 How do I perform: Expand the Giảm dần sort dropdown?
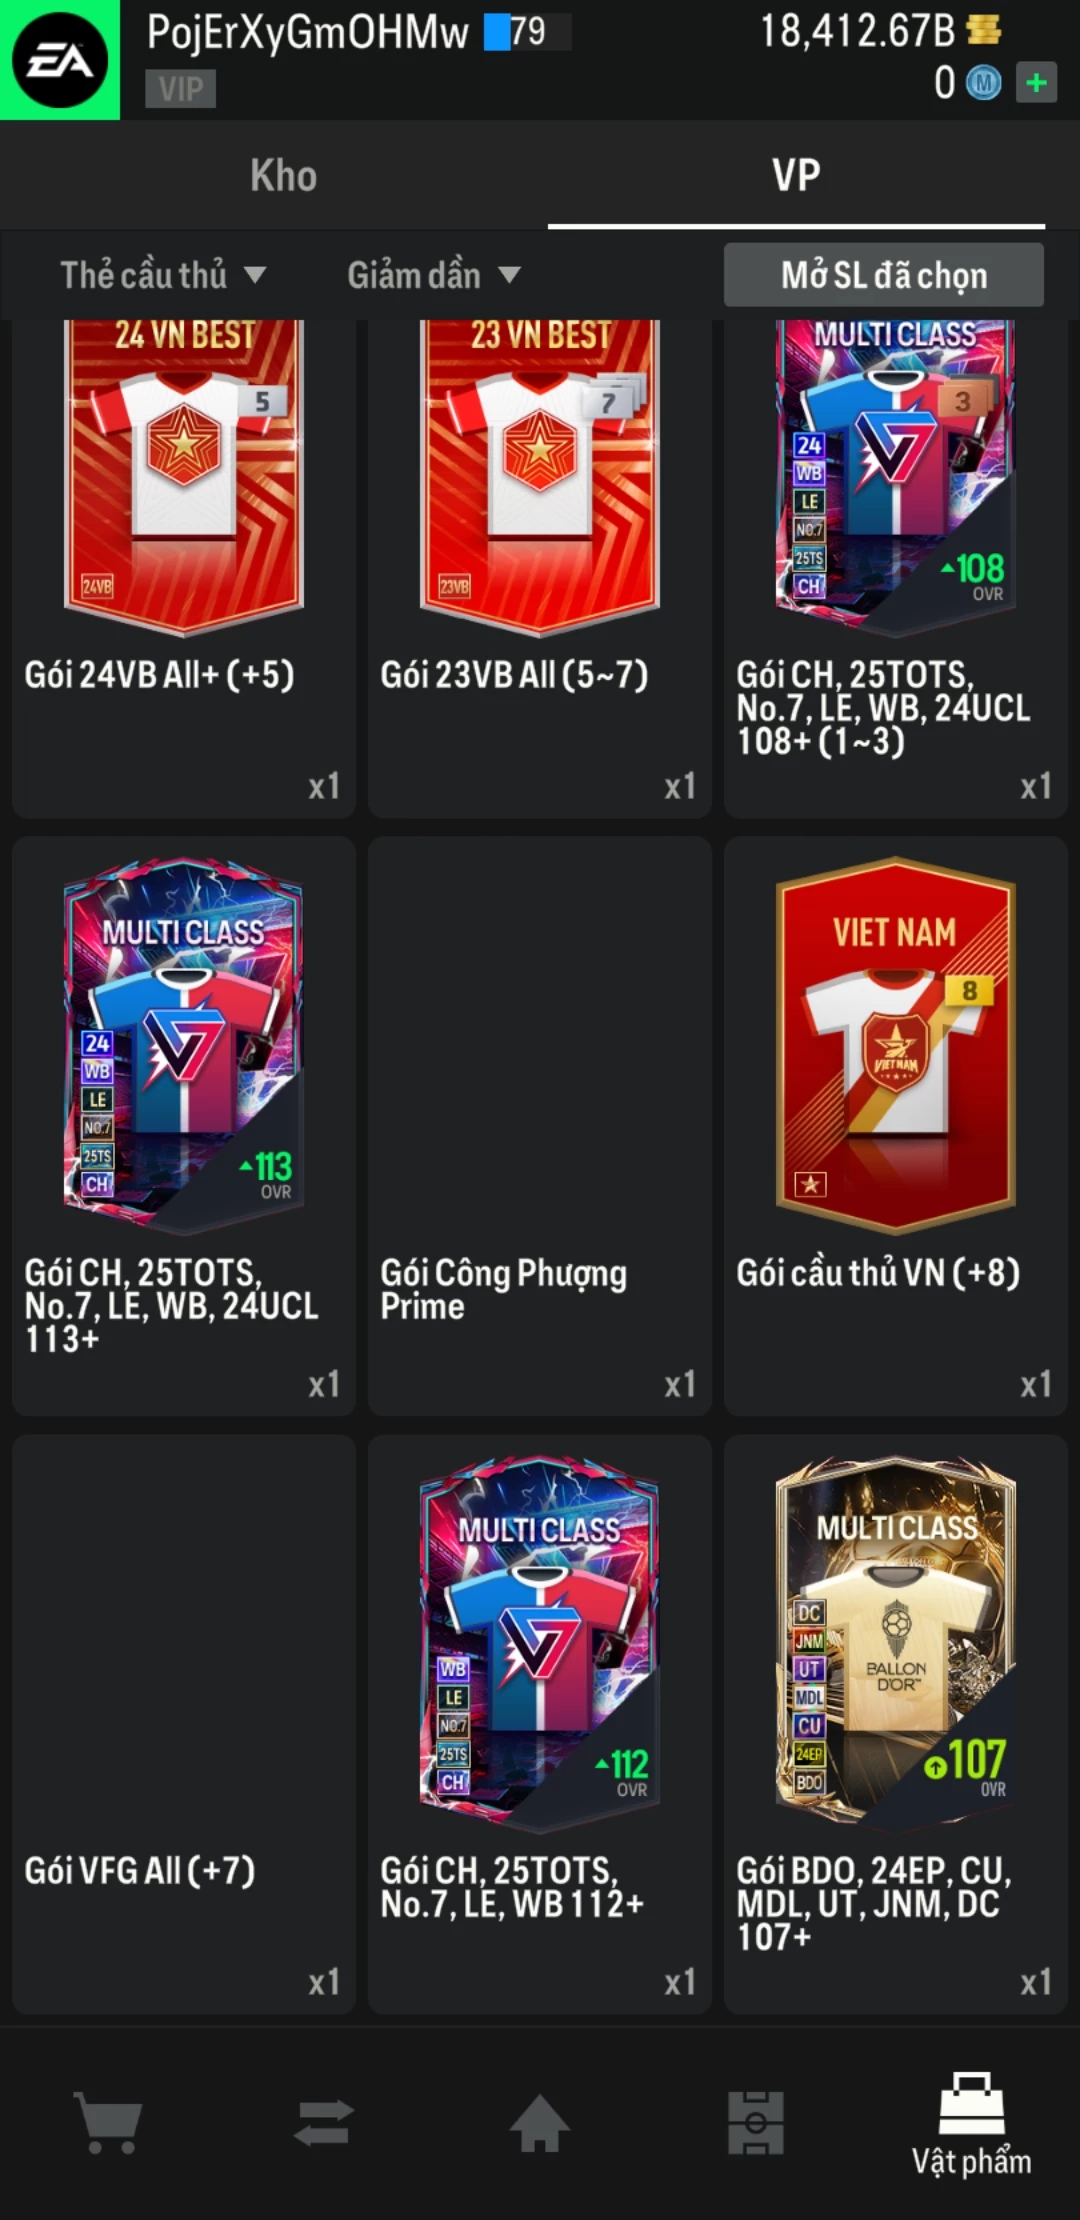[434, 275]
